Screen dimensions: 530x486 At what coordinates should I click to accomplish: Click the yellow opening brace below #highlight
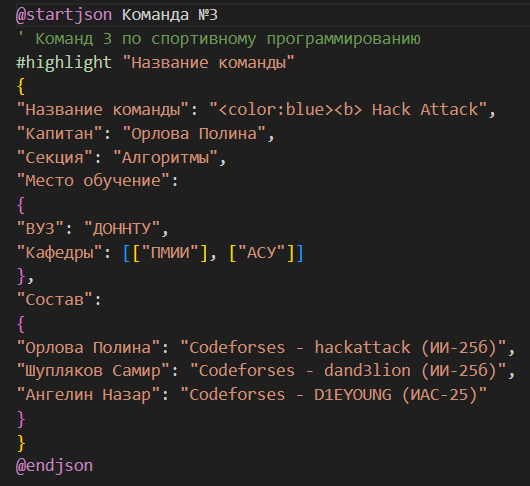point(21,87)
